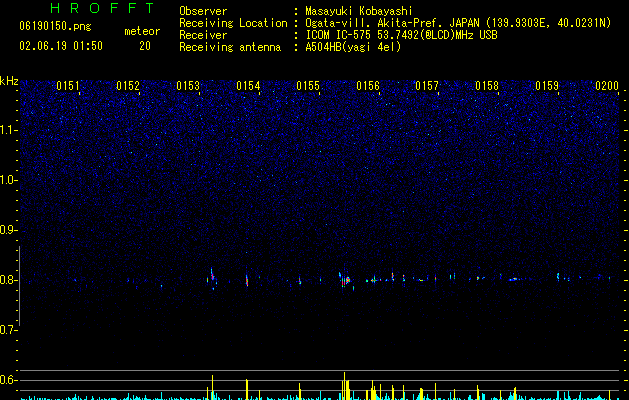
Task: Click the 0151 time marker
Action: (68, 86)
